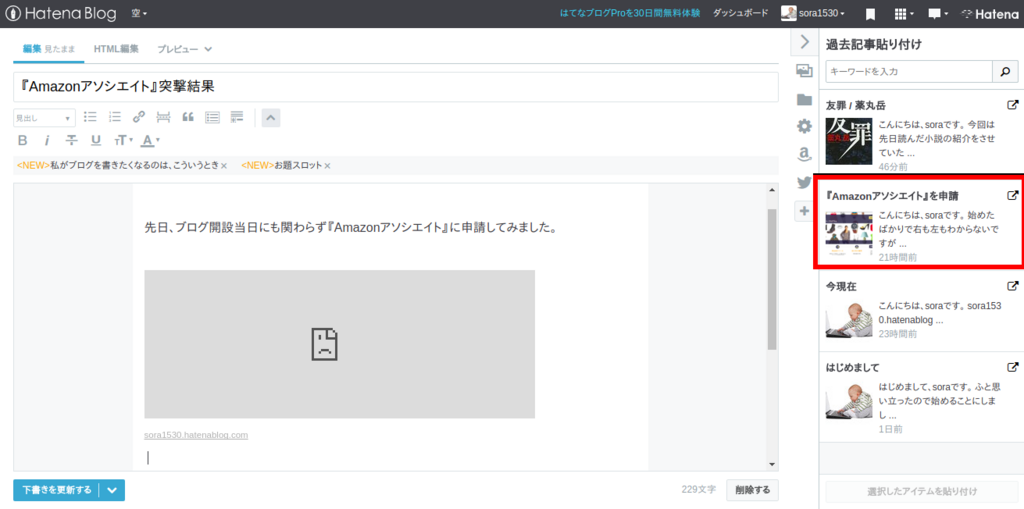The image size is (1024, 509).
Task: Click the Hatena logo at top right
Action: click(989, 14)
